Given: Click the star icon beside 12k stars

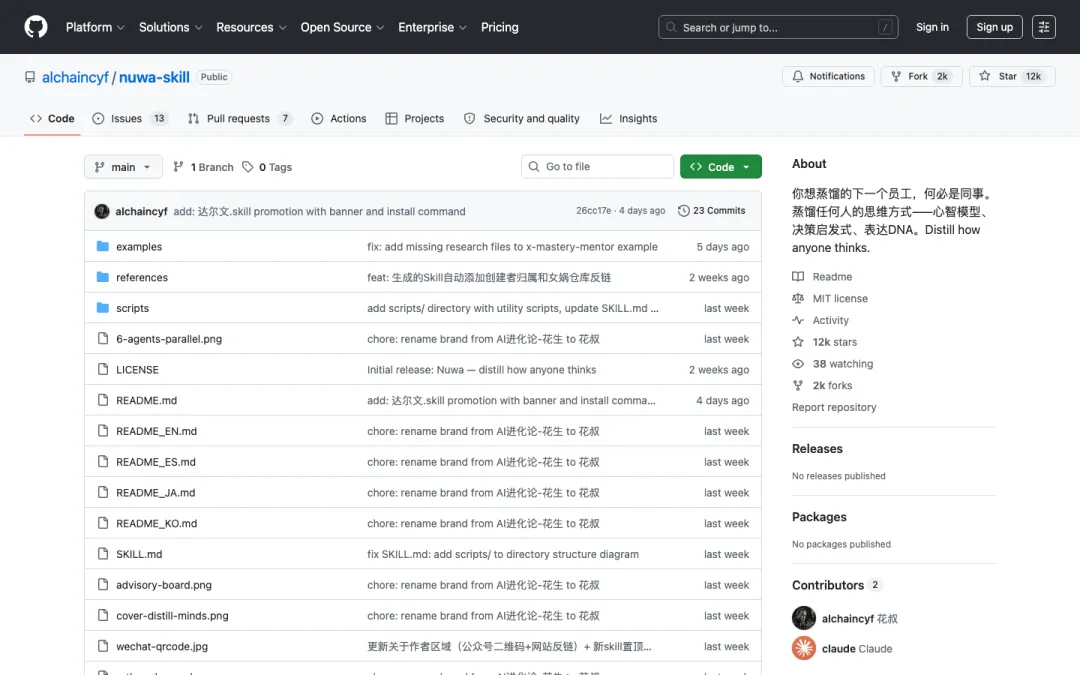Looking at the screenshot, I should coord(798,342).
